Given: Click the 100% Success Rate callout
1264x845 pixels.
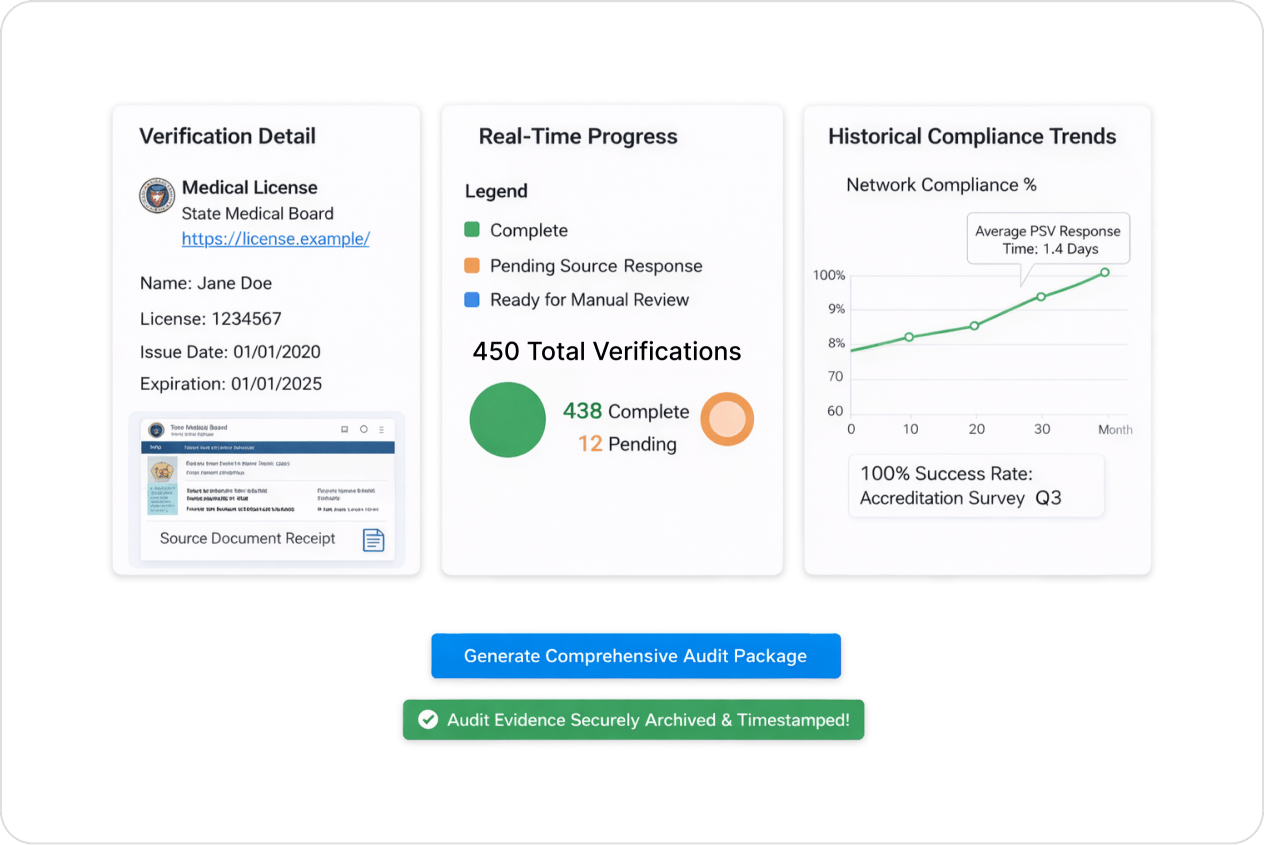Looking at the screenshot, I should (975, 486).
